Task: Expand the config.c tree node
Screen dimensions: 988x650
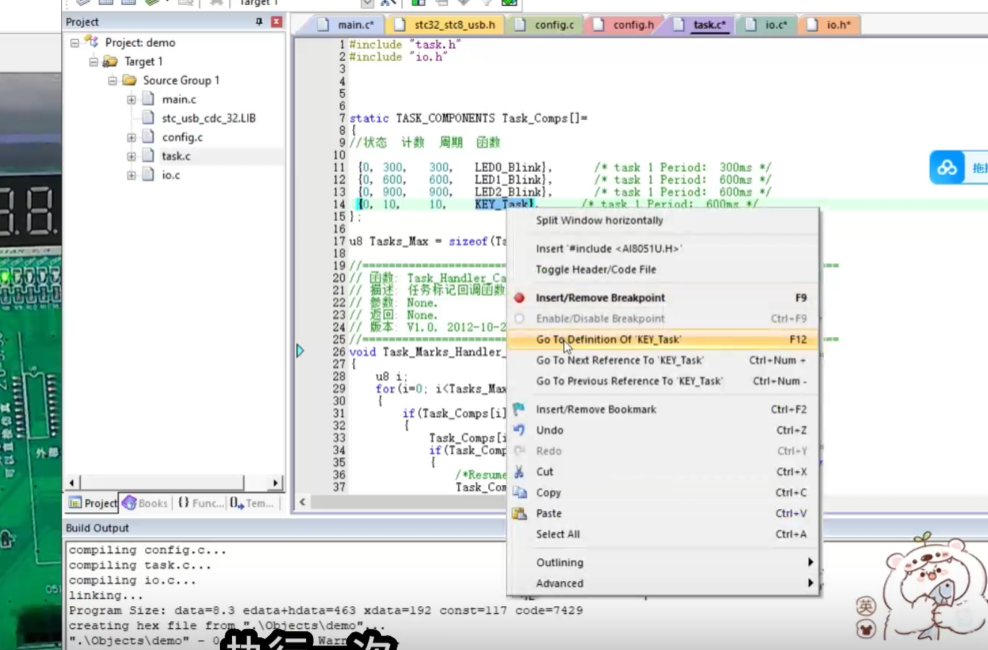Action: pyautogui.click(x=132, y=137)
